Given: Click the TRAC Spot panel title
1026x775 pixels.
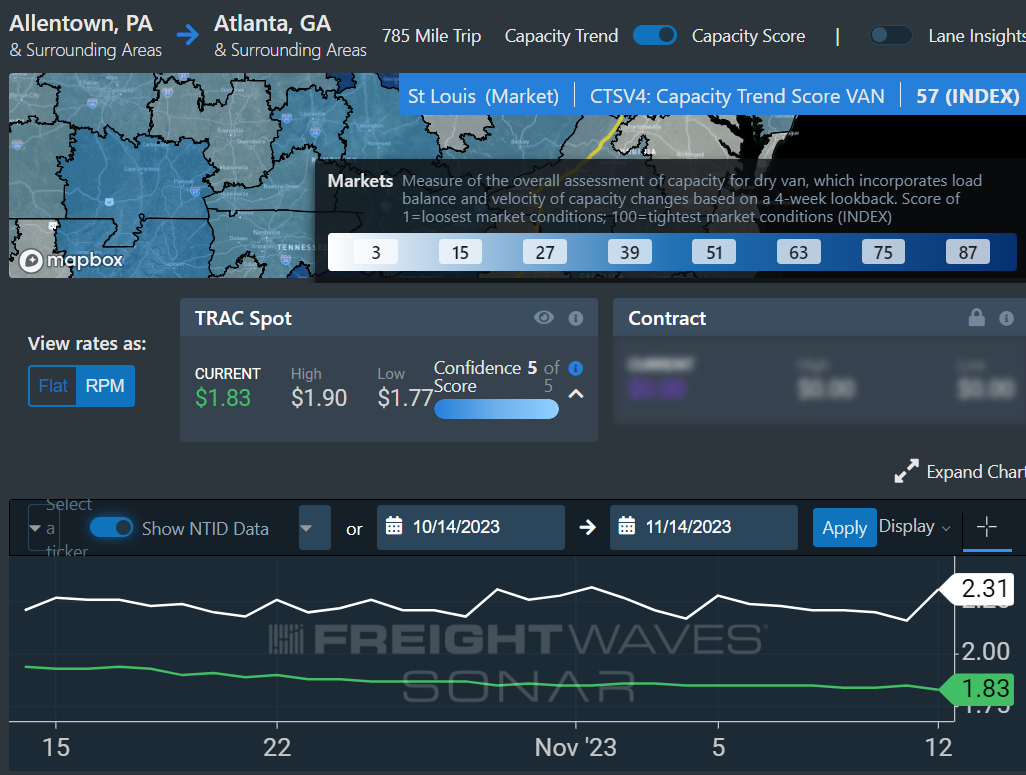Looking at the screenshot, I should tap(243, 318).
